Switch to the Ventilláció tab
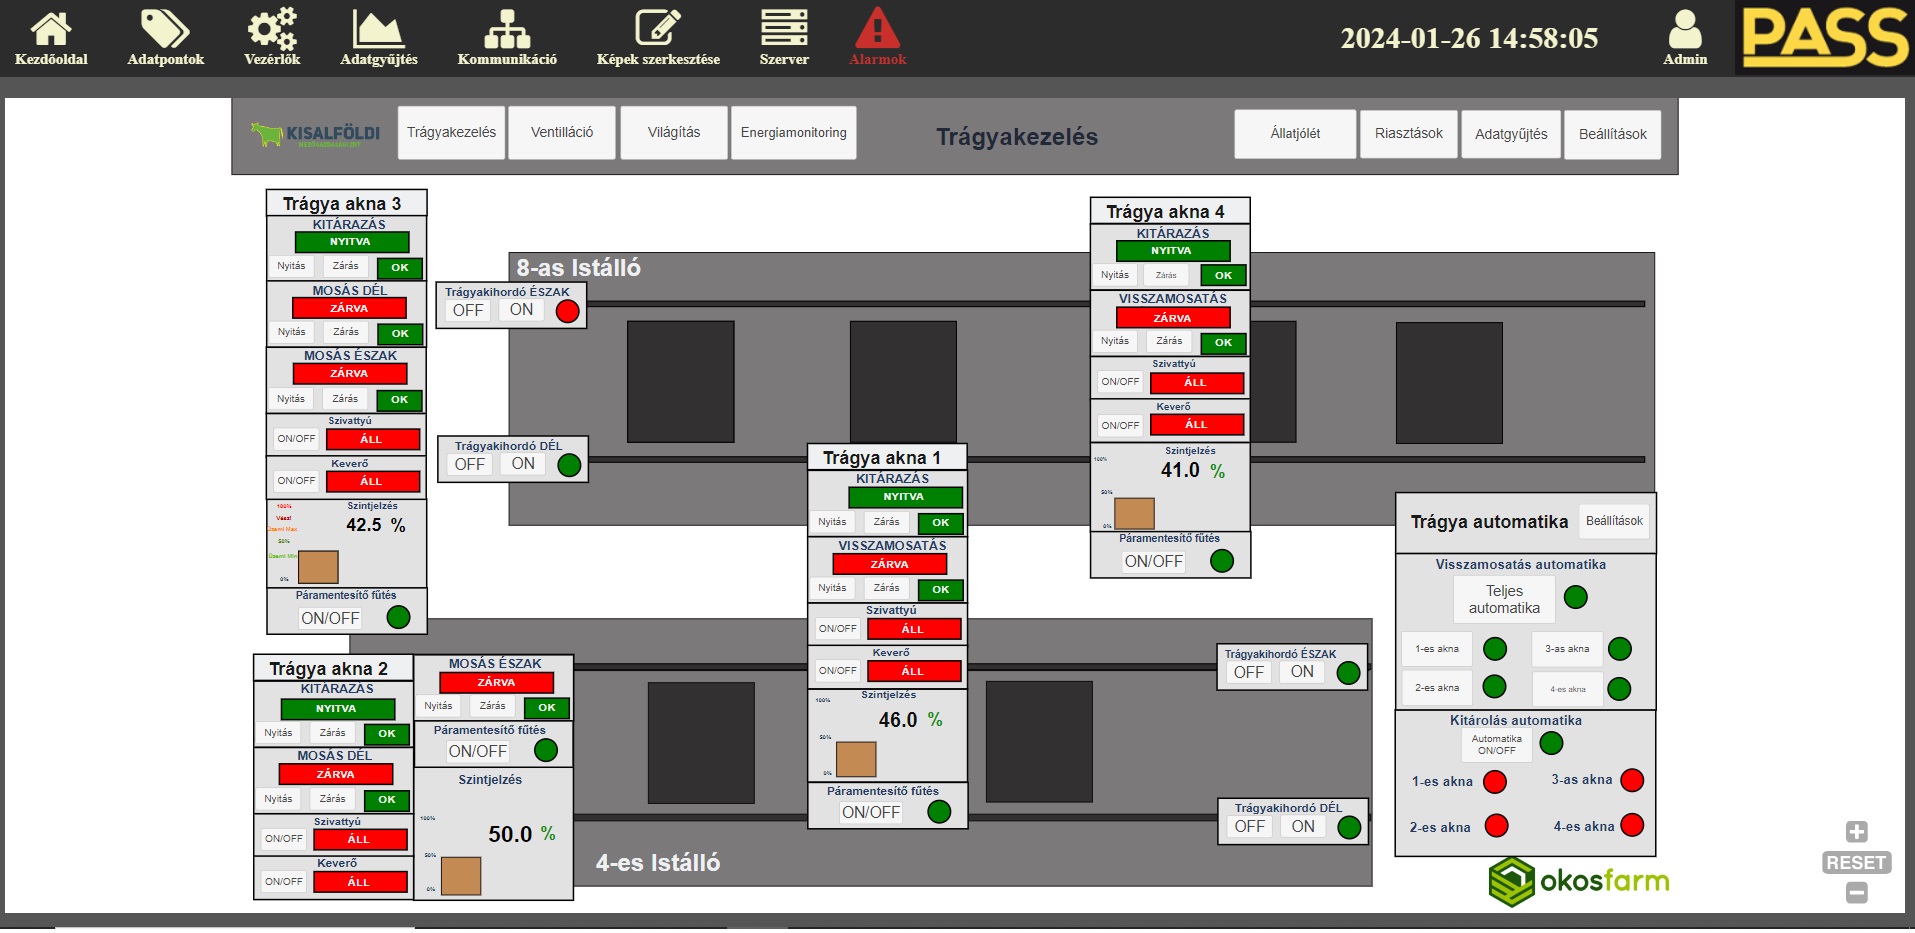Viewport: 1915px width, 933px height. click(562, 133)
